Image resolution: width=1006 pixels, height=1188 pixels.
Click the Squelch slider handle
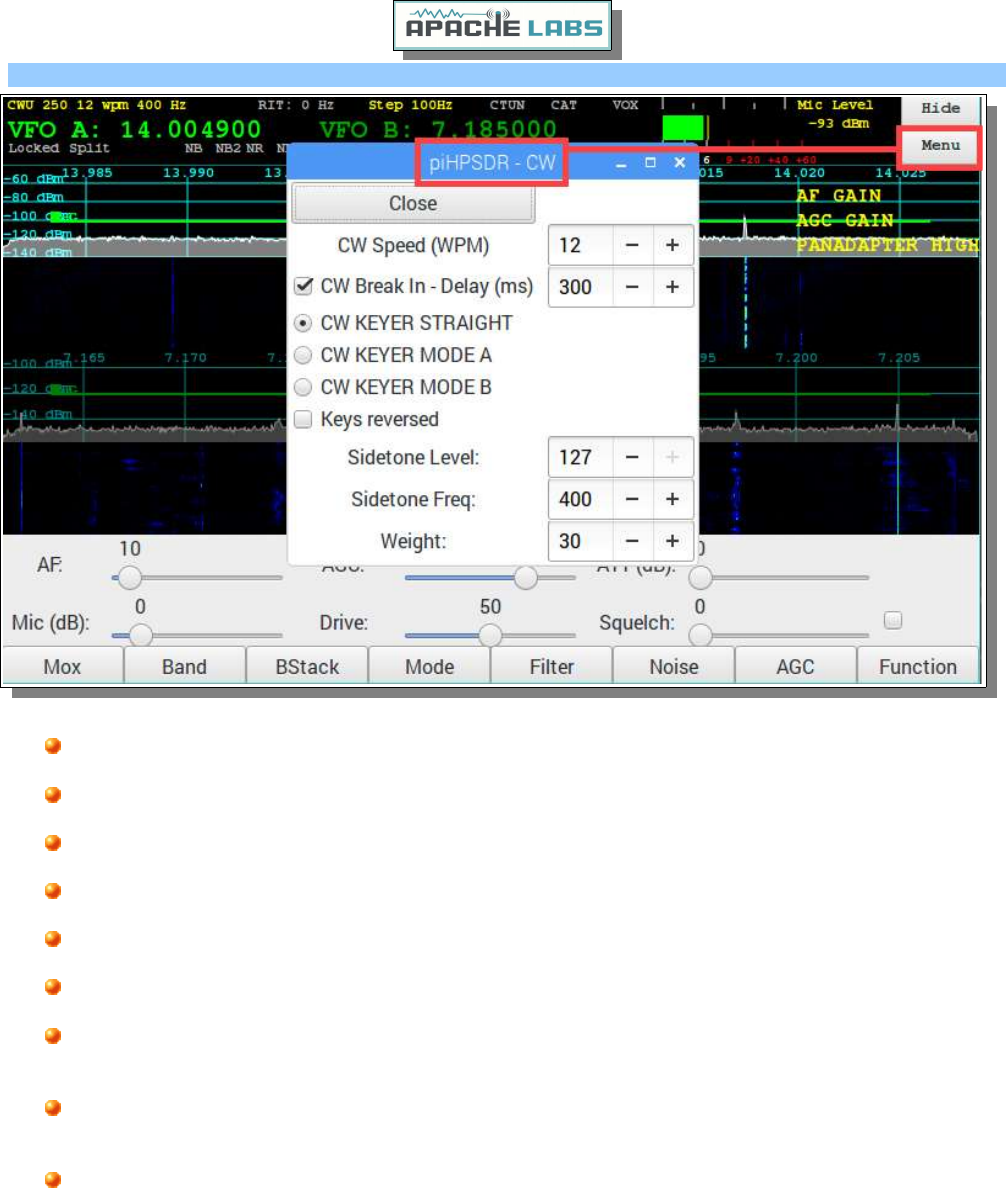tap(701, 635)
